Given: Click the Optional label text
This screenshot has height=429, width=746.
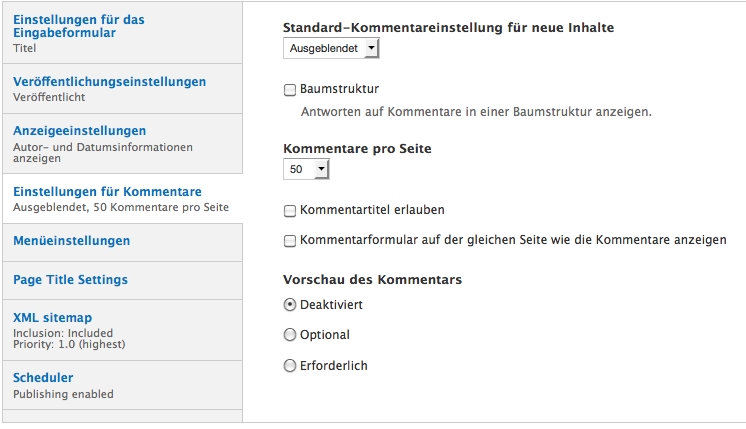Looking at the screenshot, I should click(x=325, y=335).
